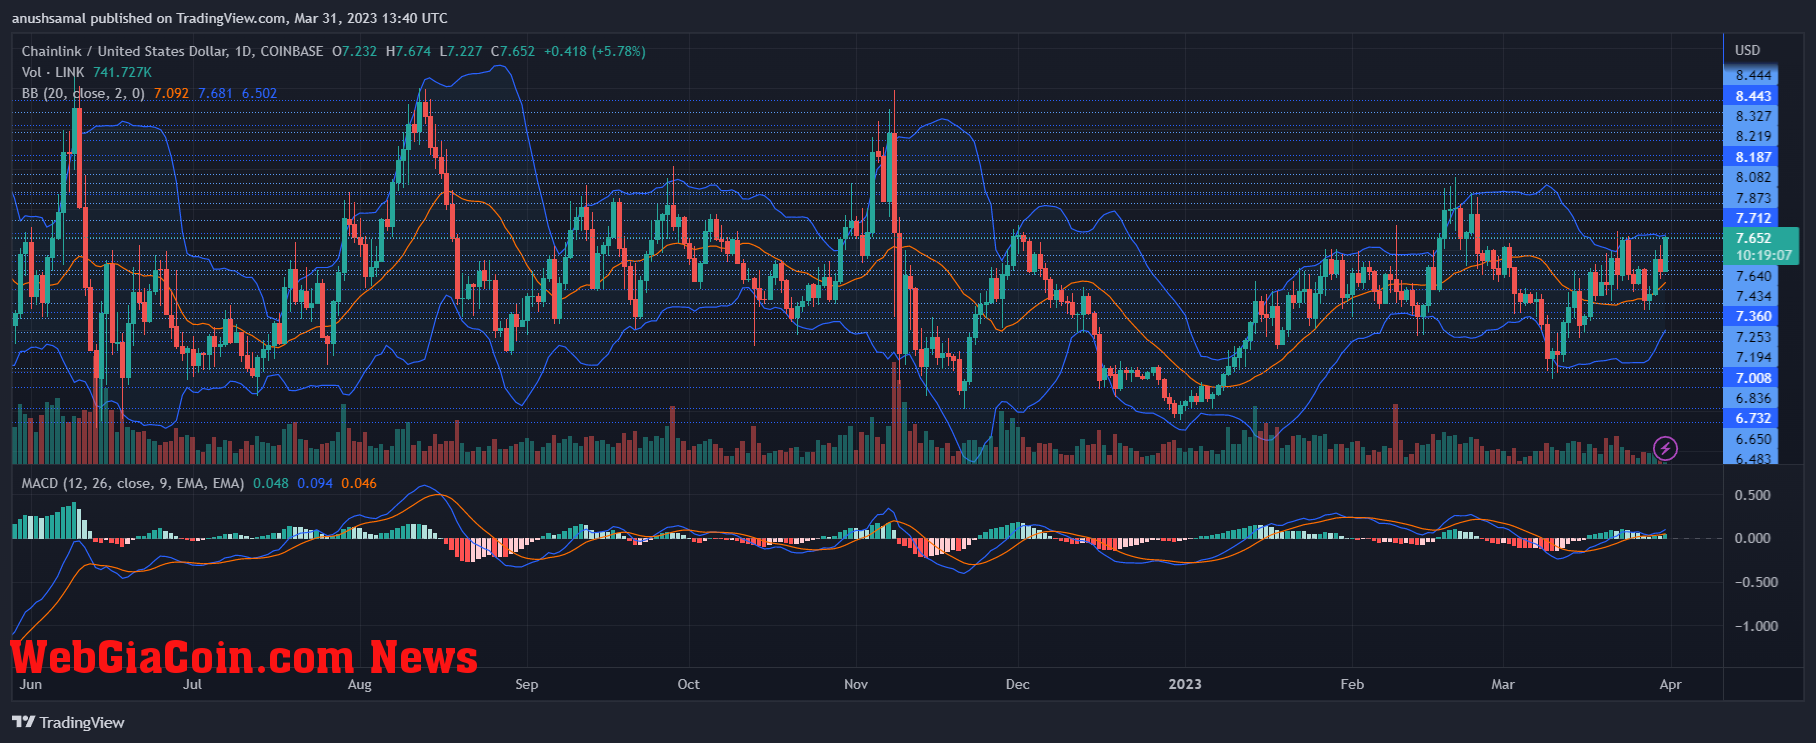1816x743 pixels.
Task: Select the Vol · LINK indicator label
Action: pyautogui.click(x=53, y=72)
